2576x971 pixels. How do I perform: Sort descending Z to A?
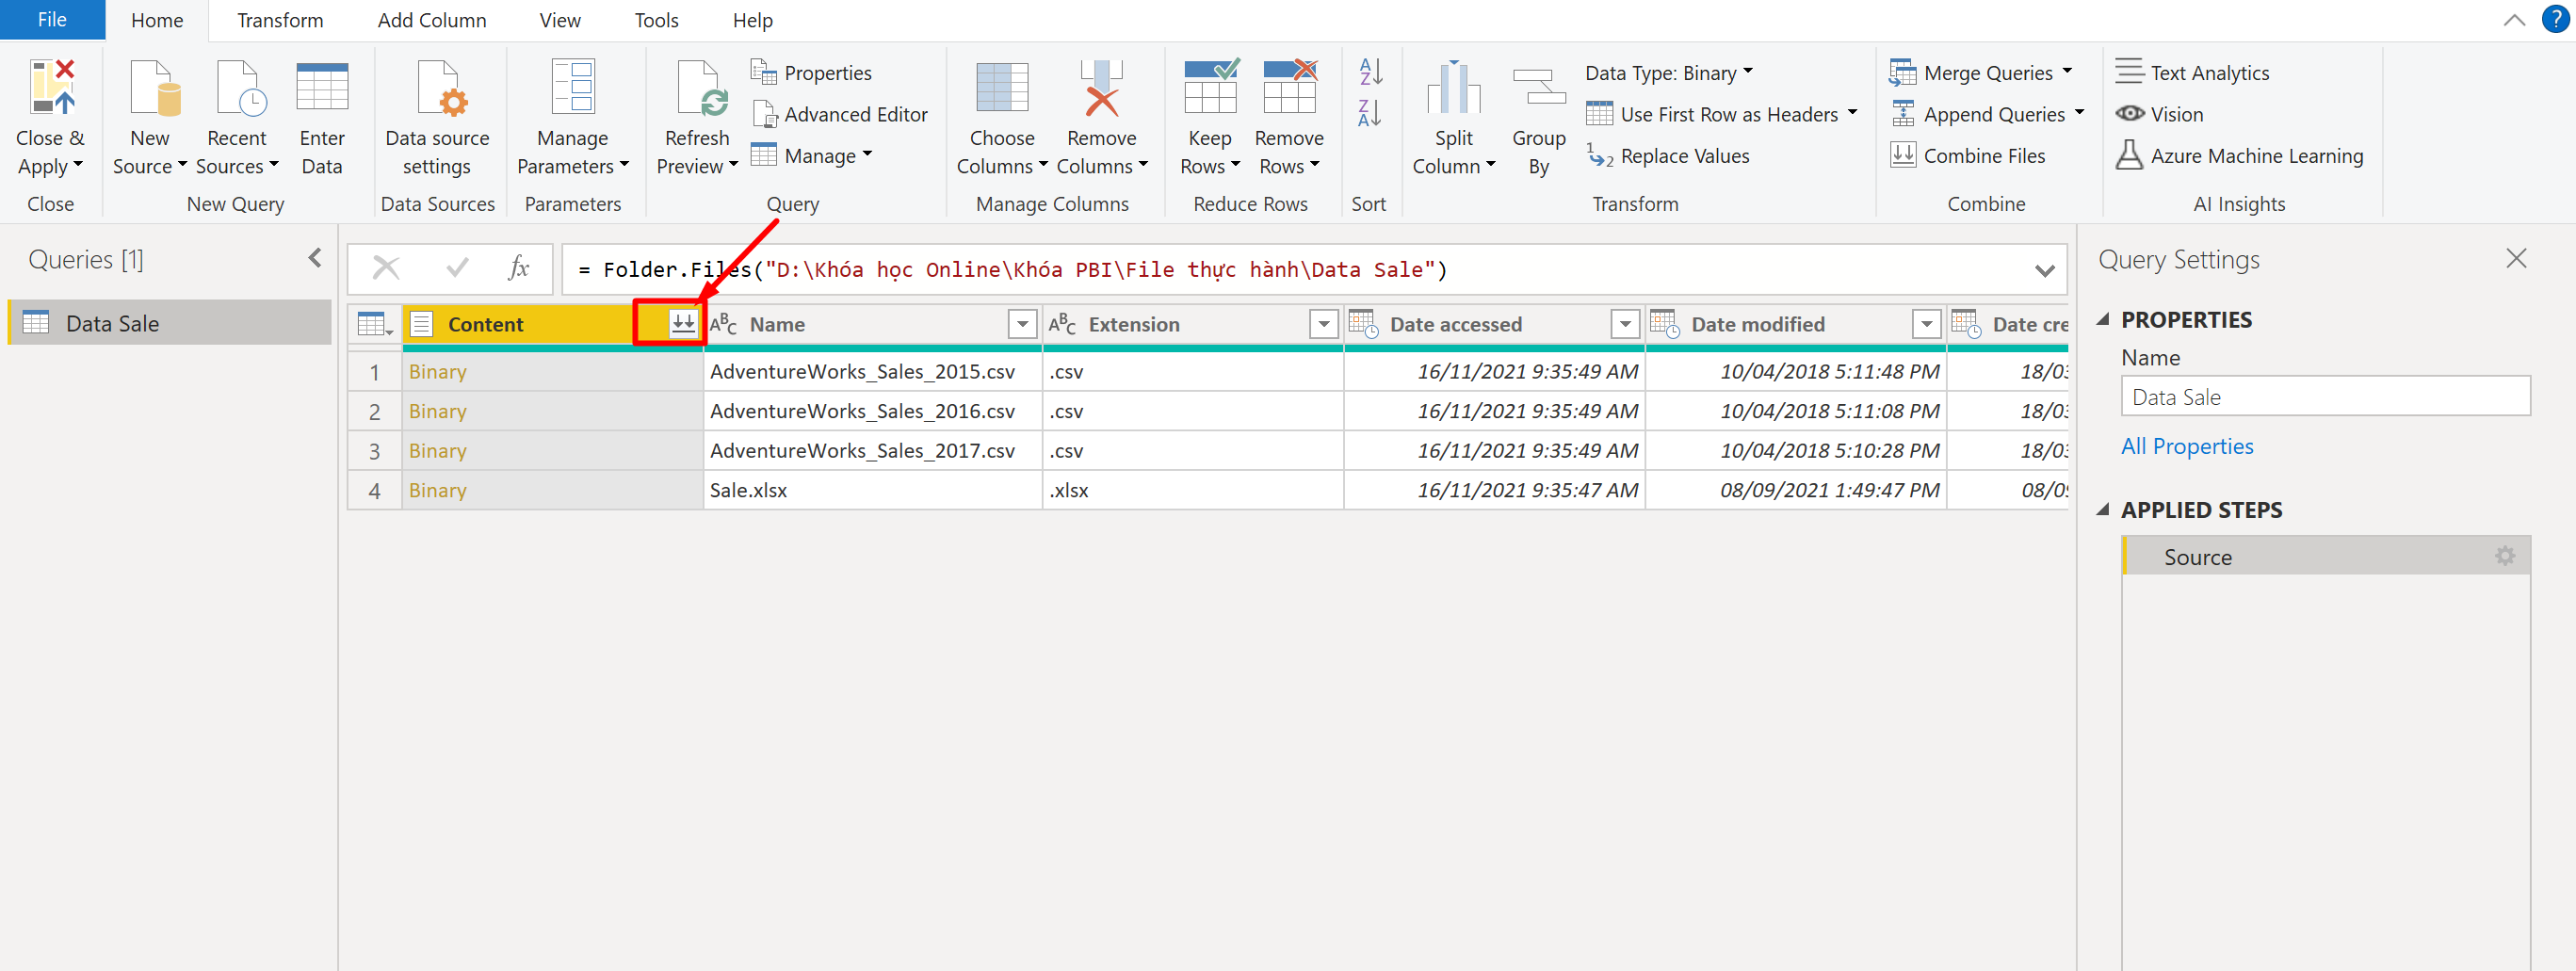[x=1370, y=113]
